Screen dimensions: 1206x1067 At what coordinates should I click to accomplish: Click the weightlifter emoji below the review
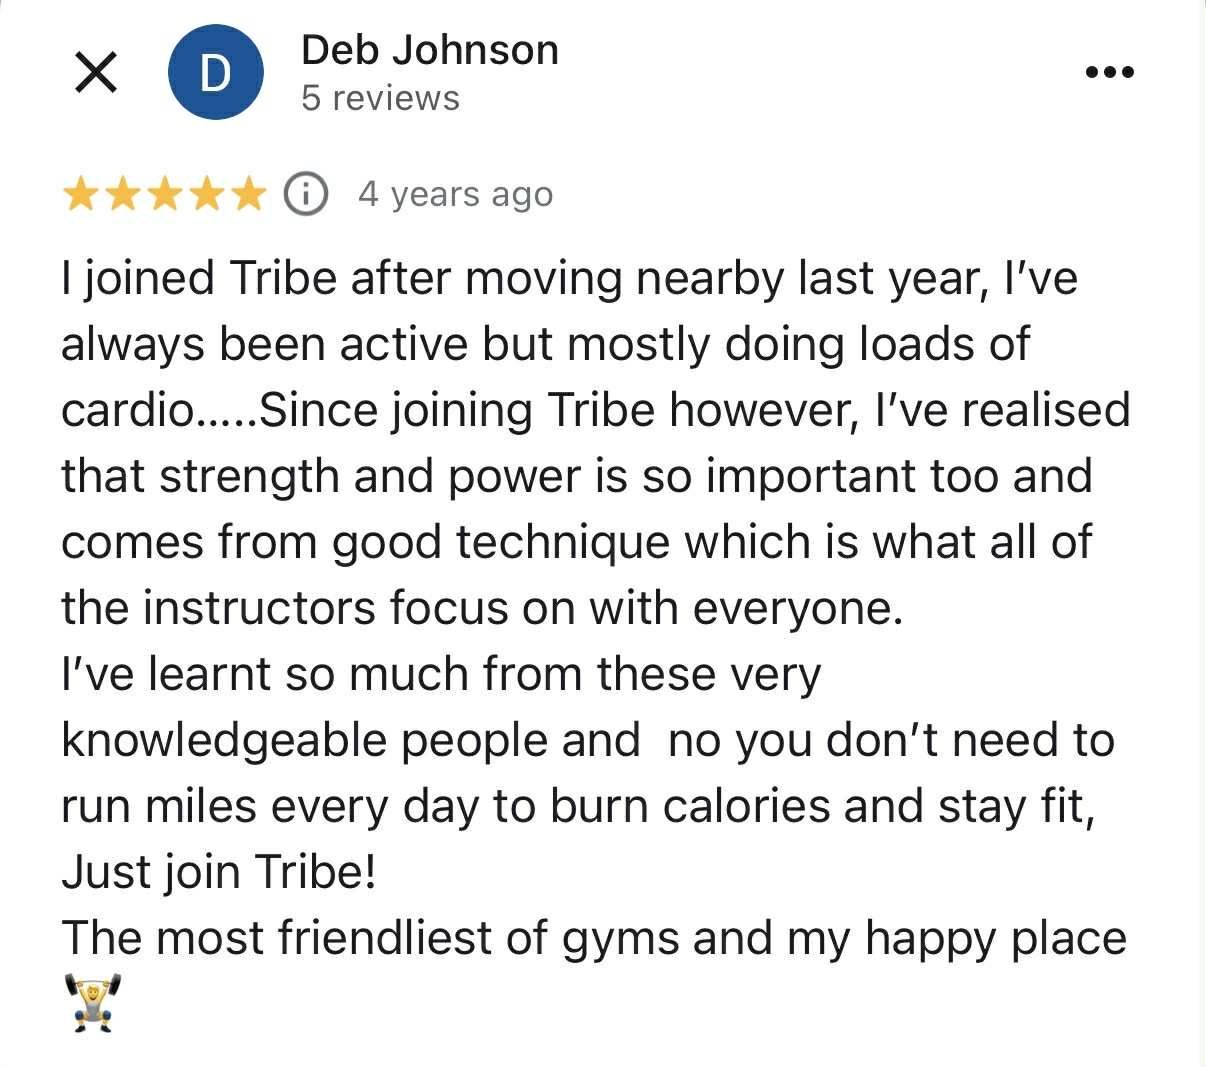92,1002
